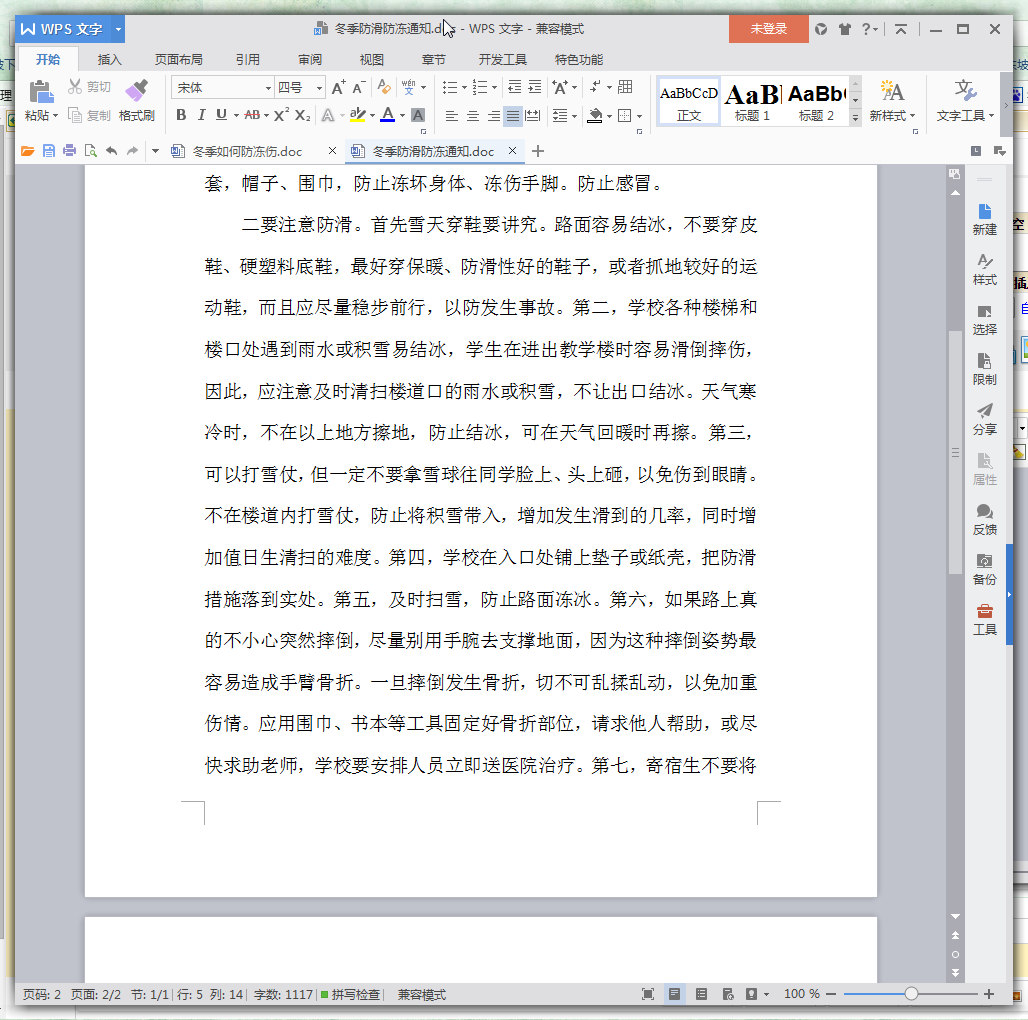The image size is (1028, 1020).
Task: Click 新建 in the right sidebar
Action: 985,220
